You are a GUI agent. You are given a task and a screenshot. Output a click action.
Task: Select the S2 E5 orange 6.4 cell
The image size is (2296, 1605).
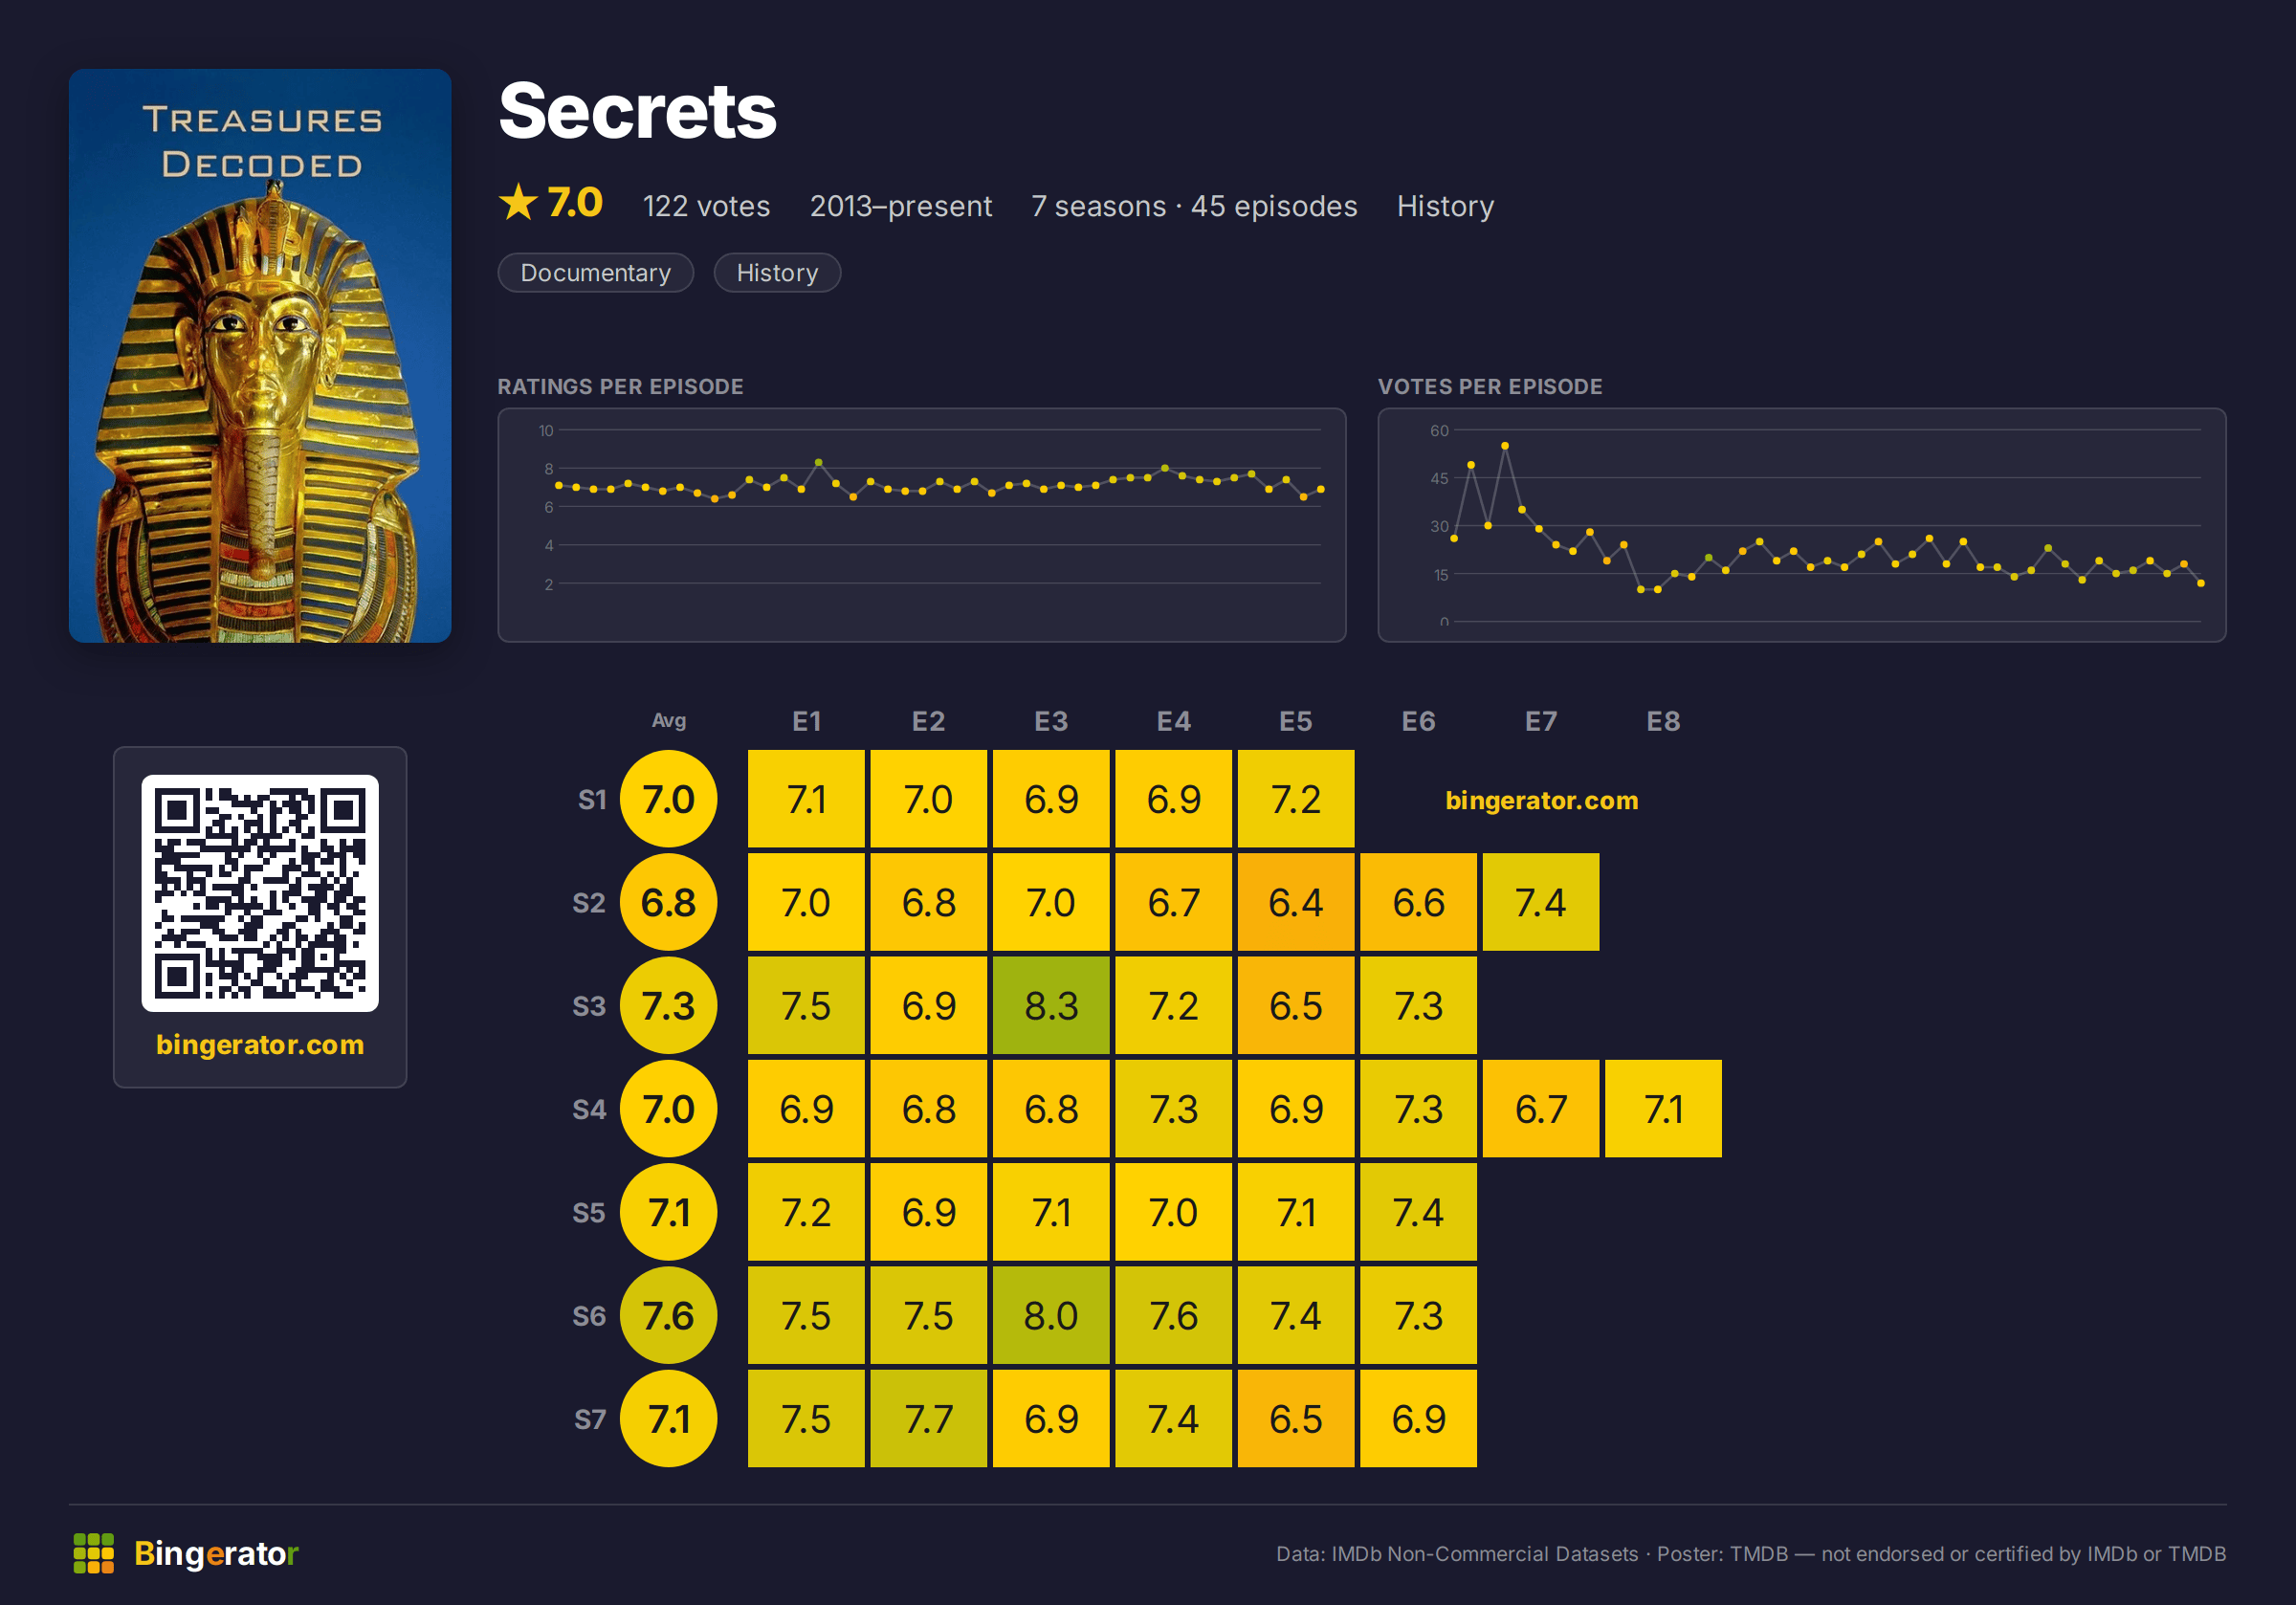point(1296,902)
